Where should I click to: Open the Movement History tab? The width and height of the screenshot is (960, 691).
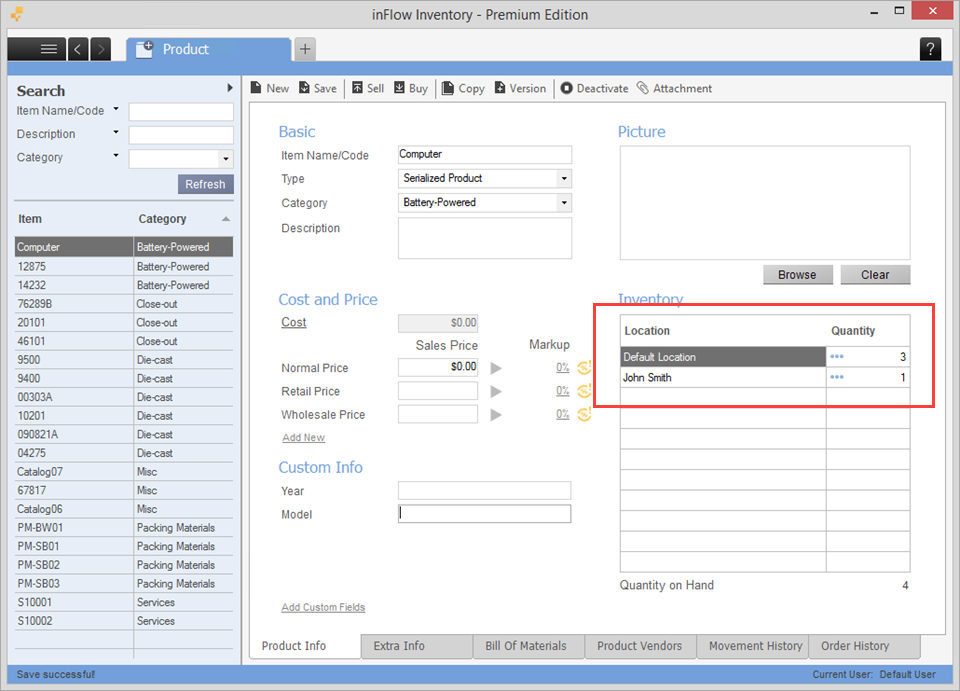coord(753,646)
